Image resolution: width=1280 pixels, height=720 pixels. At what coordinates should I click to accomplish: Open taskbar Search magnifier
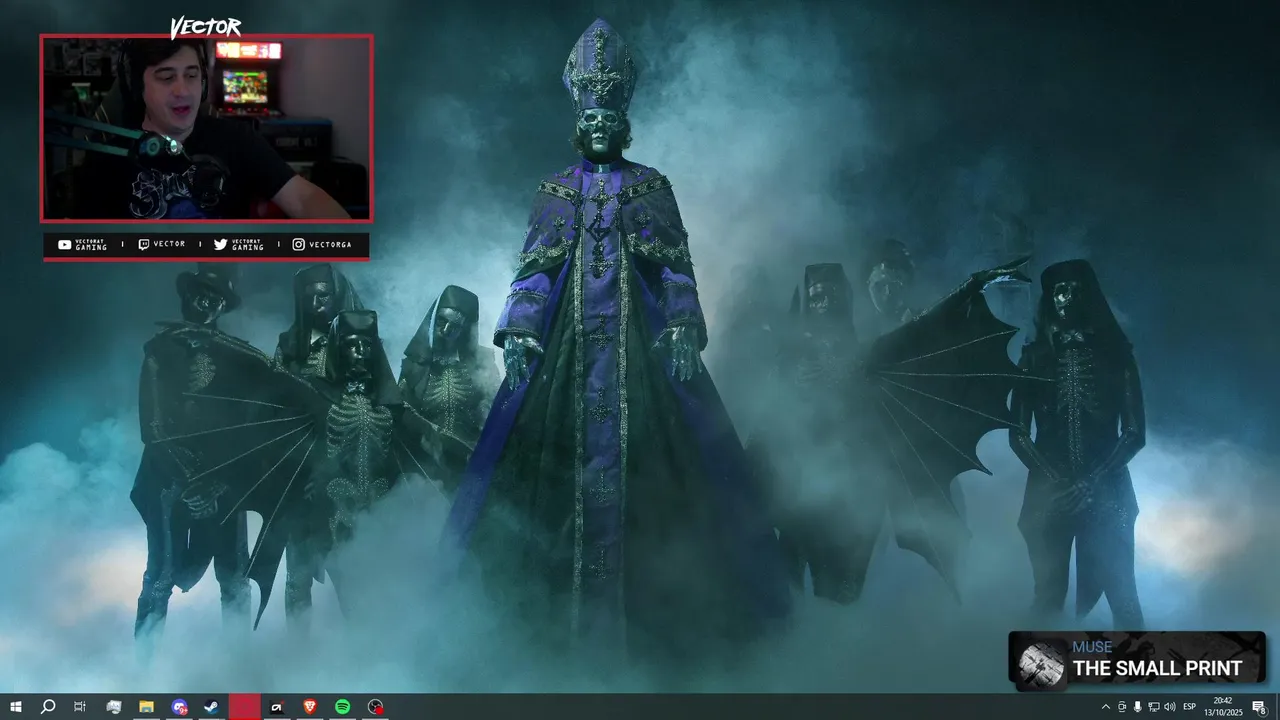coord(47,707)
